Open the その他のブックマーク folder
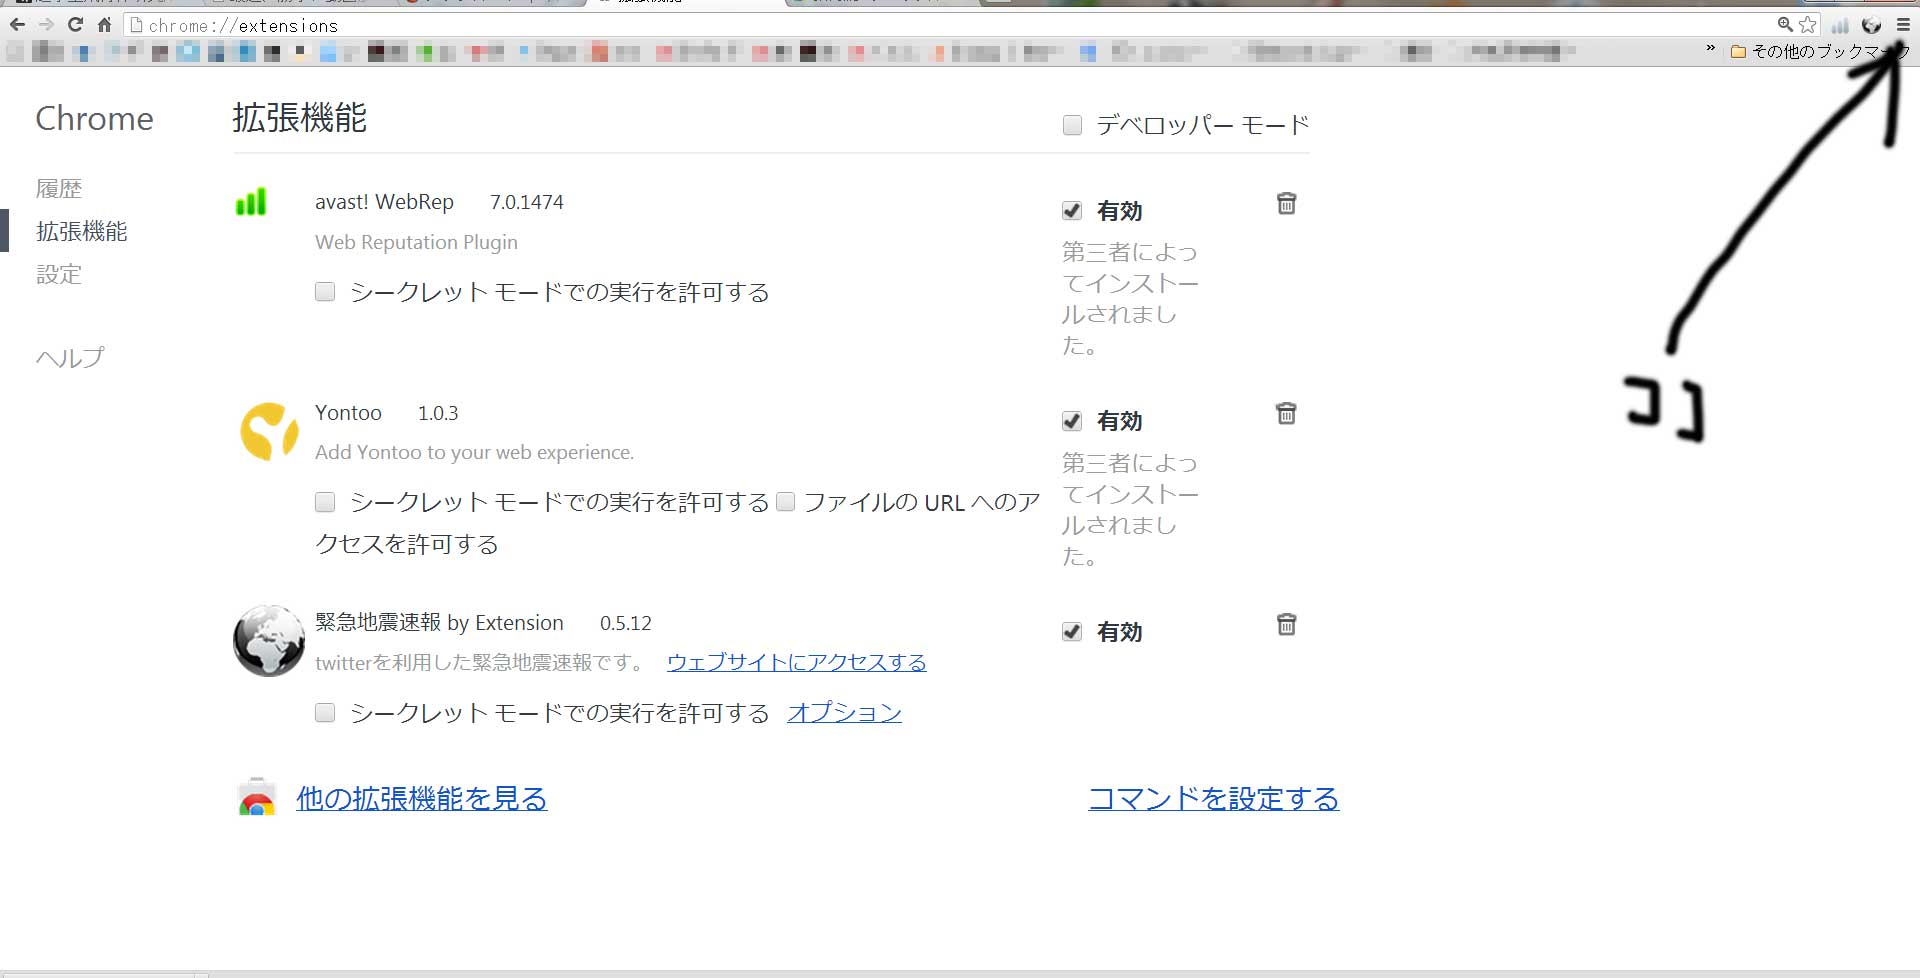Screen dimensions: 1920x978 [x=1819, y=51]
